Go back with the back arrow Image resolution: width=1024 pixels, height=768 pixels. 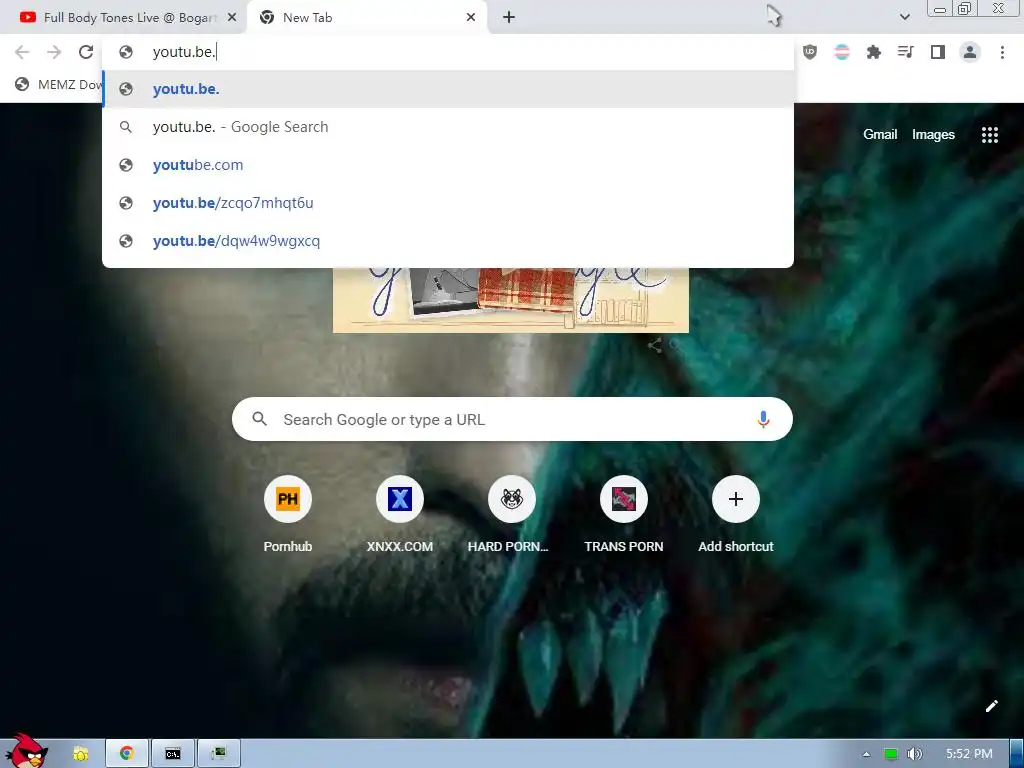pyautogui.click(x=22, y=52)
